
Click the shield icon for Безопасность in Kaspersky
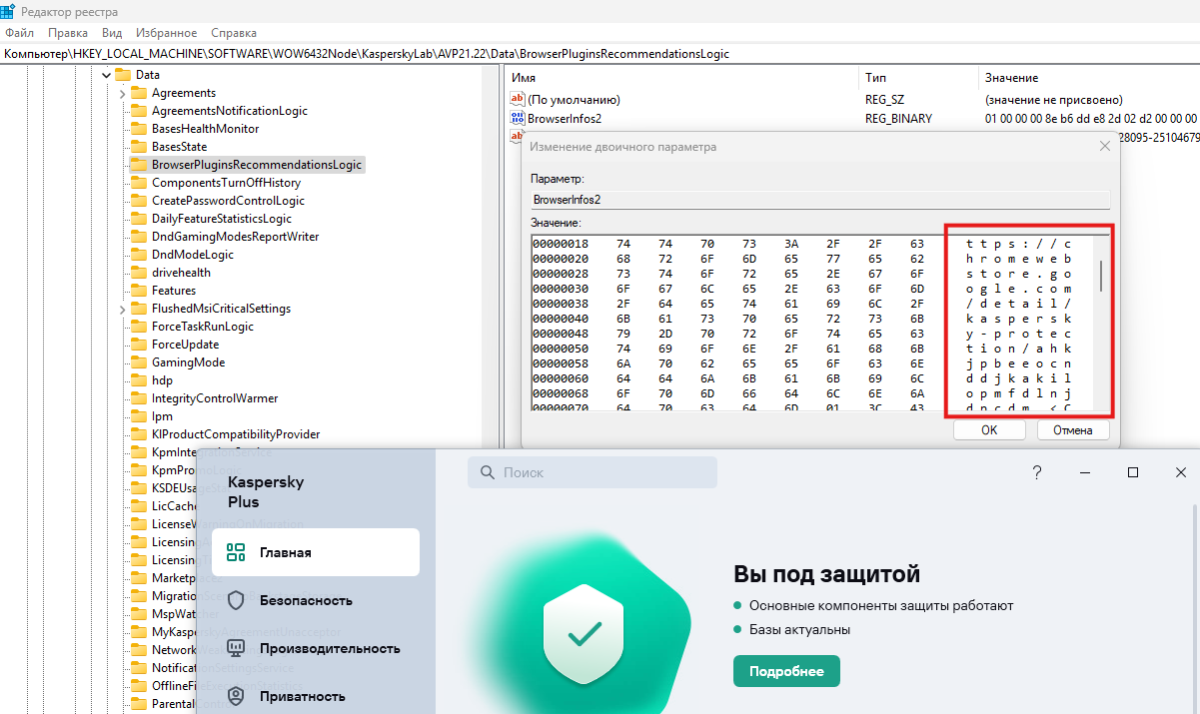[x=236, y=601]
